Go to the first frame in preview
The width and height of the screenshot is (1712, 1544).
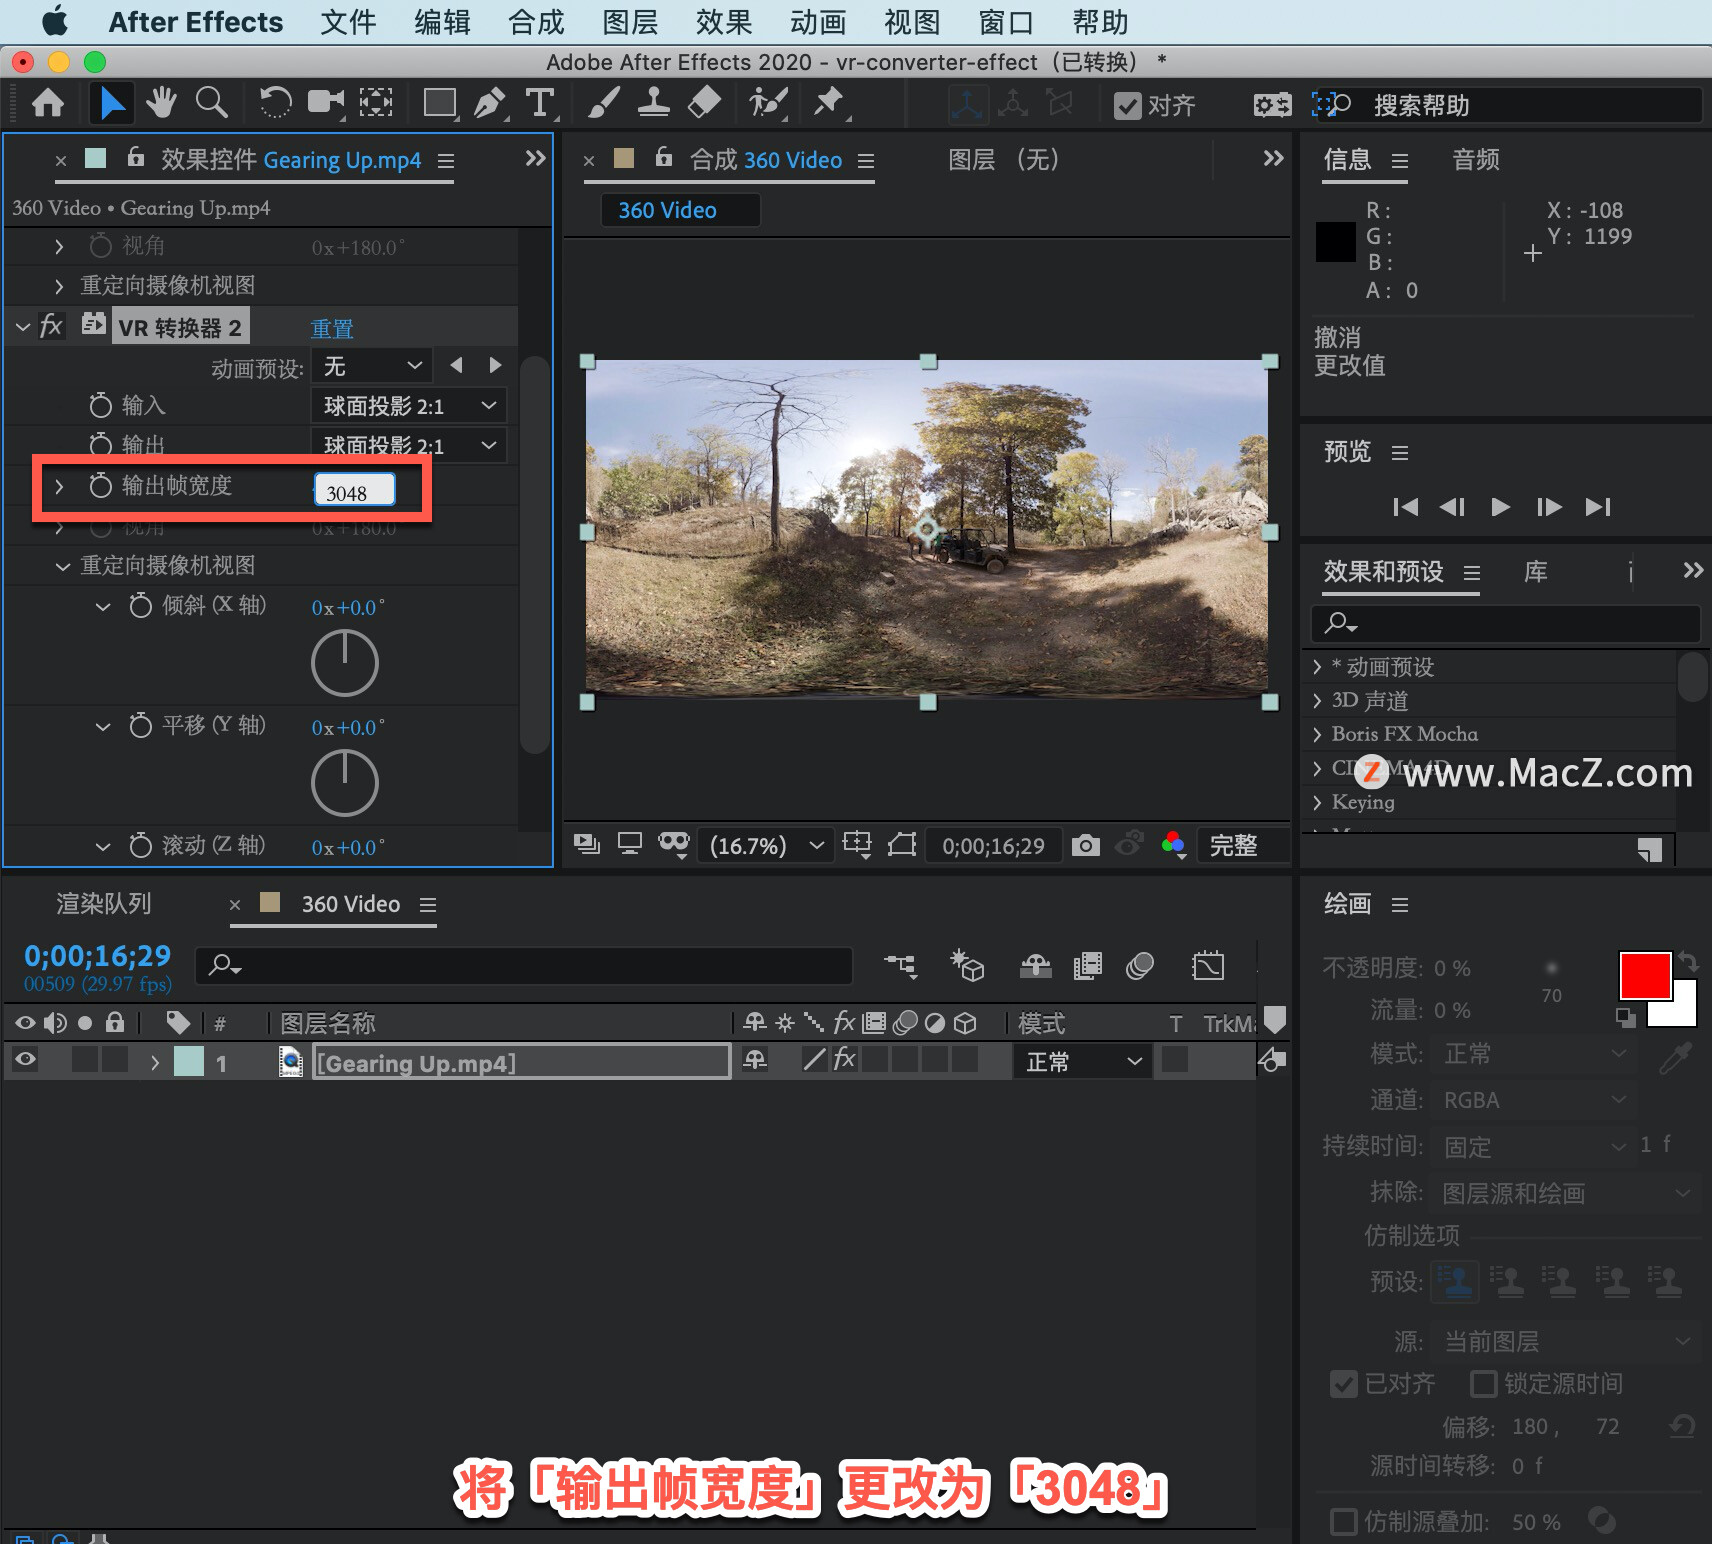[x=1405, y=507]
